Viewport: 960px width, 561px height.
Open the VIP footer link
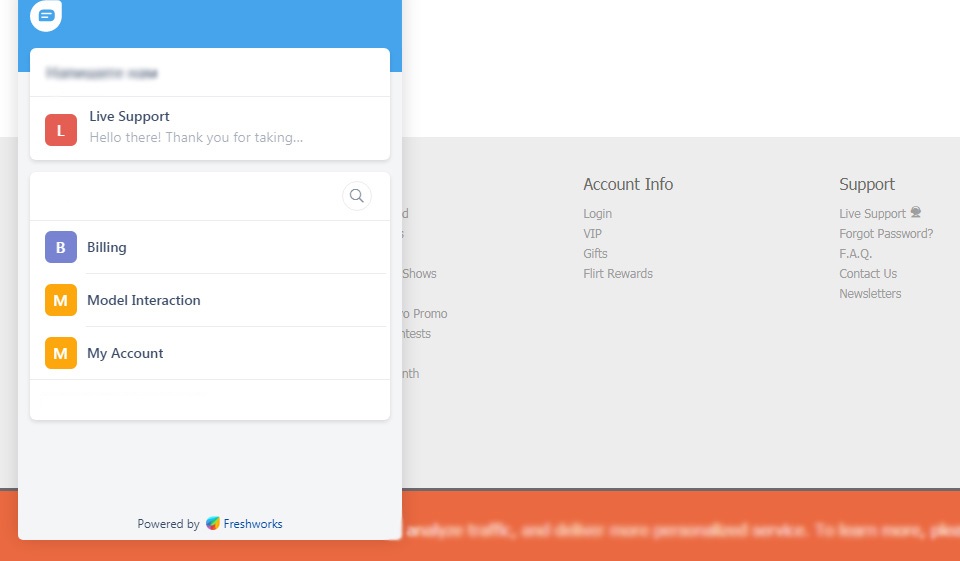point(593,234)
